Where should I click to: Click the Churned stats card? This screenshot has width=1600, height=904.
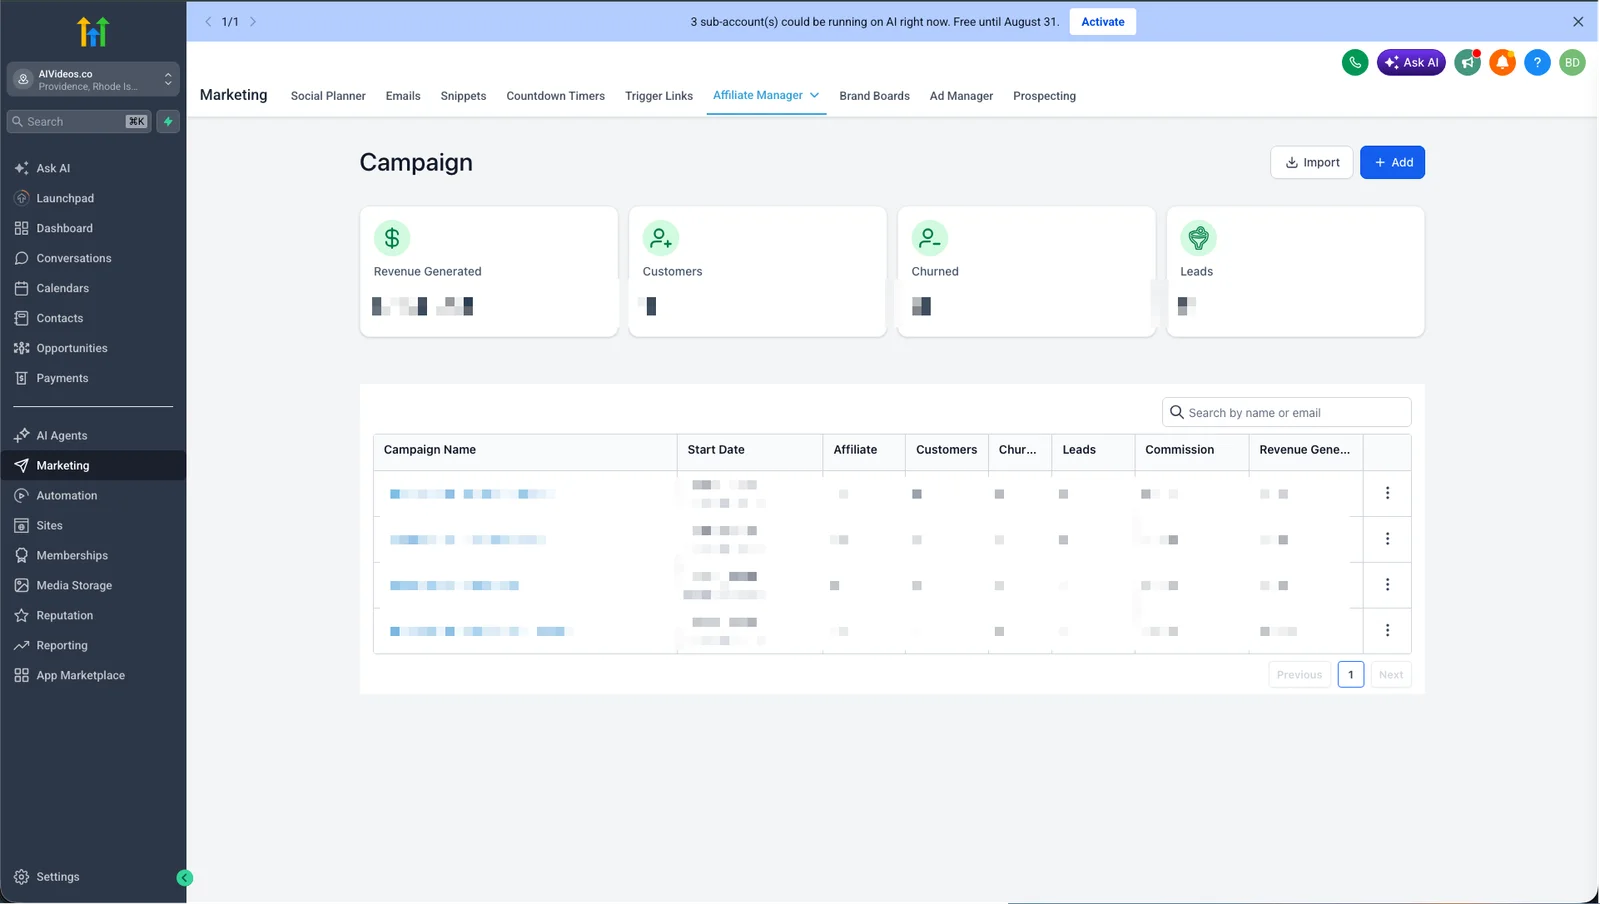[1027, 272]
